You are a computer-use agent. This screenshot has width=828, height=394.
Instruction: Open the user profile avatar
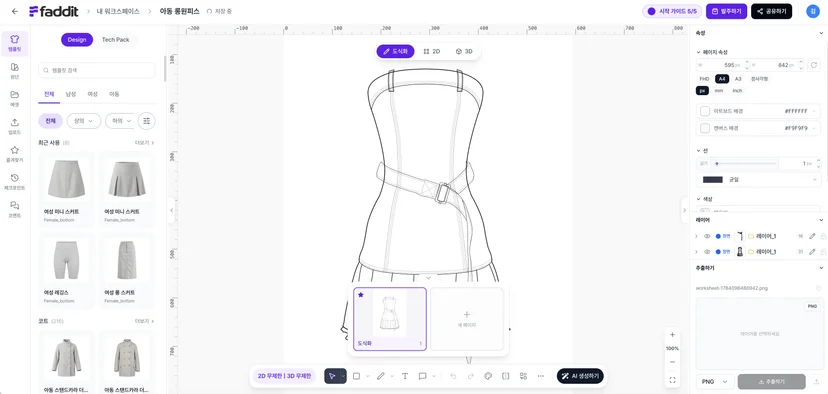tap(812, 11)
